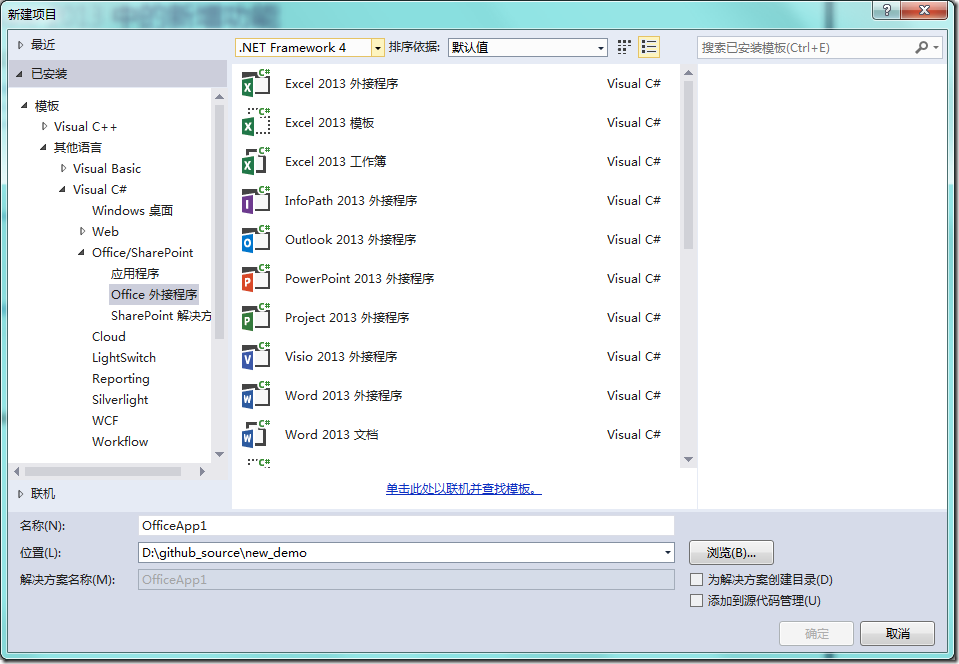Select Reporting in template tree

click(x=120, y=378)
